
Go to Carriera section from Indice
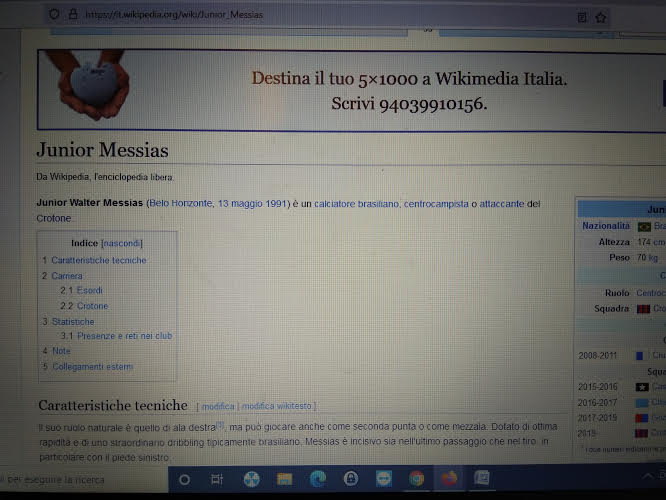pos(67,275)
